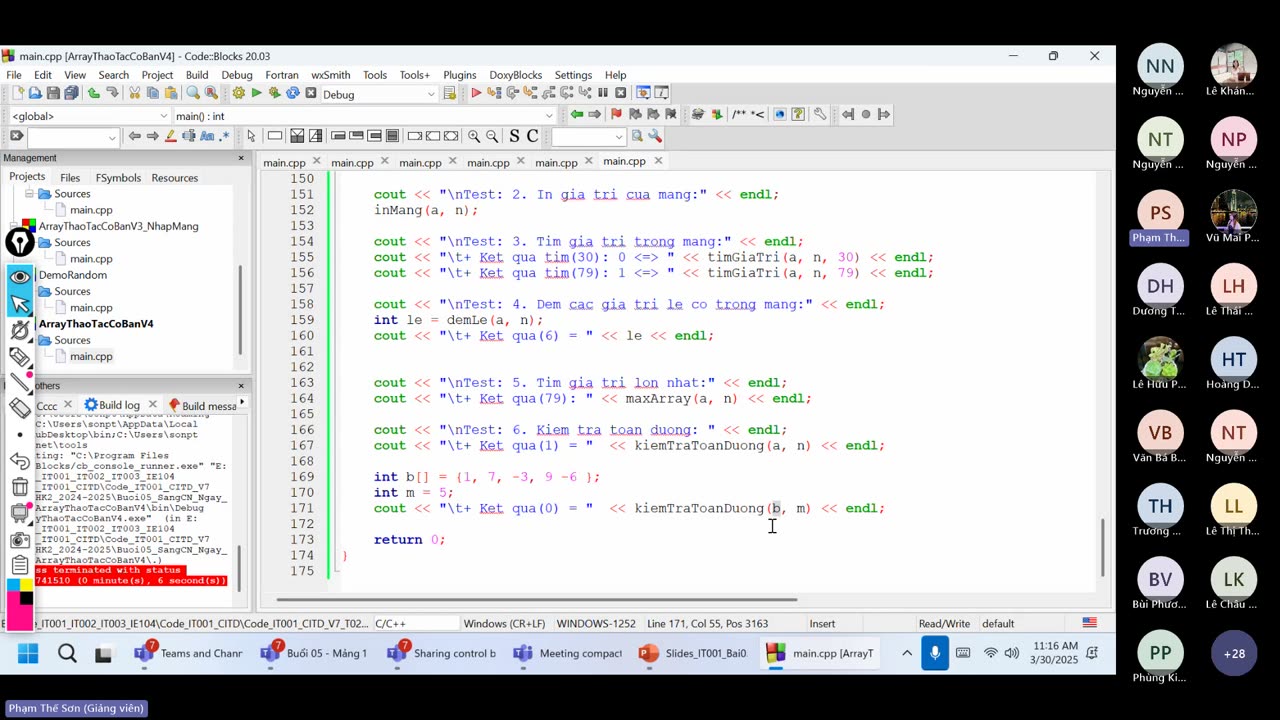Open Teams and Channels taskbar button
1280x720 pixels.
click(189, 653)
